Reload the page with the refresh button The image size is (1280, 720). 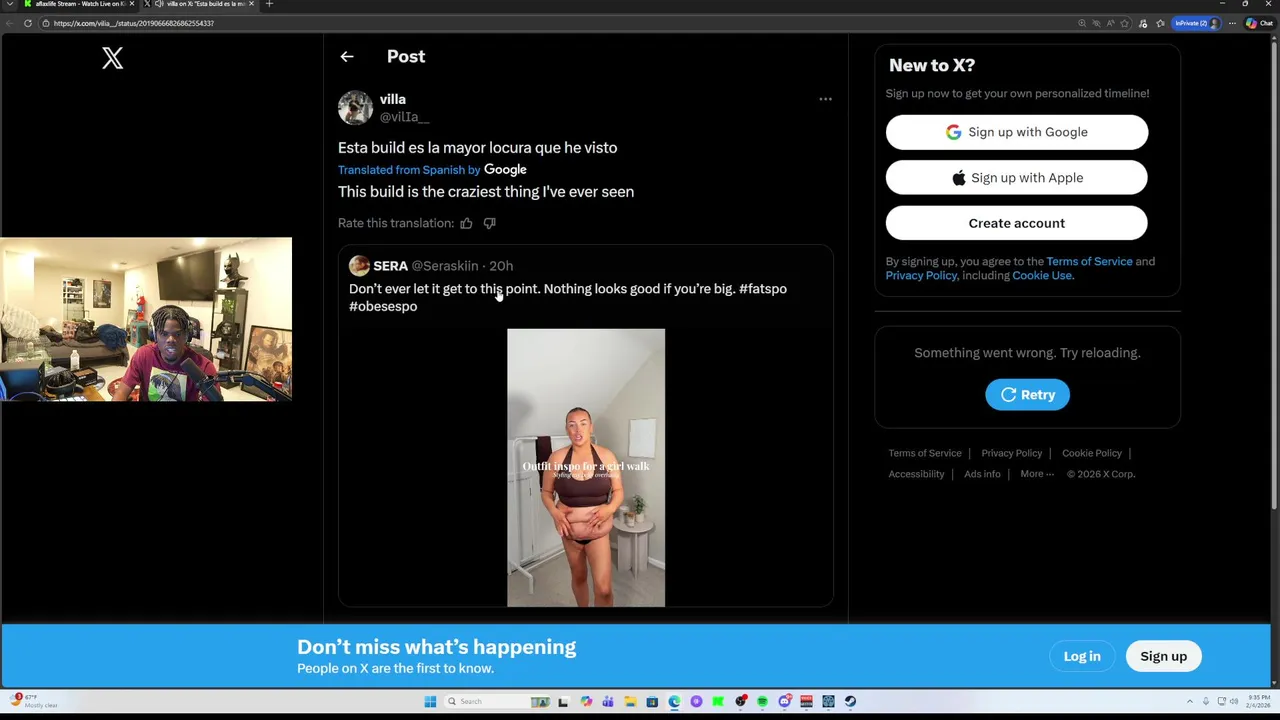tap(27, 23)
